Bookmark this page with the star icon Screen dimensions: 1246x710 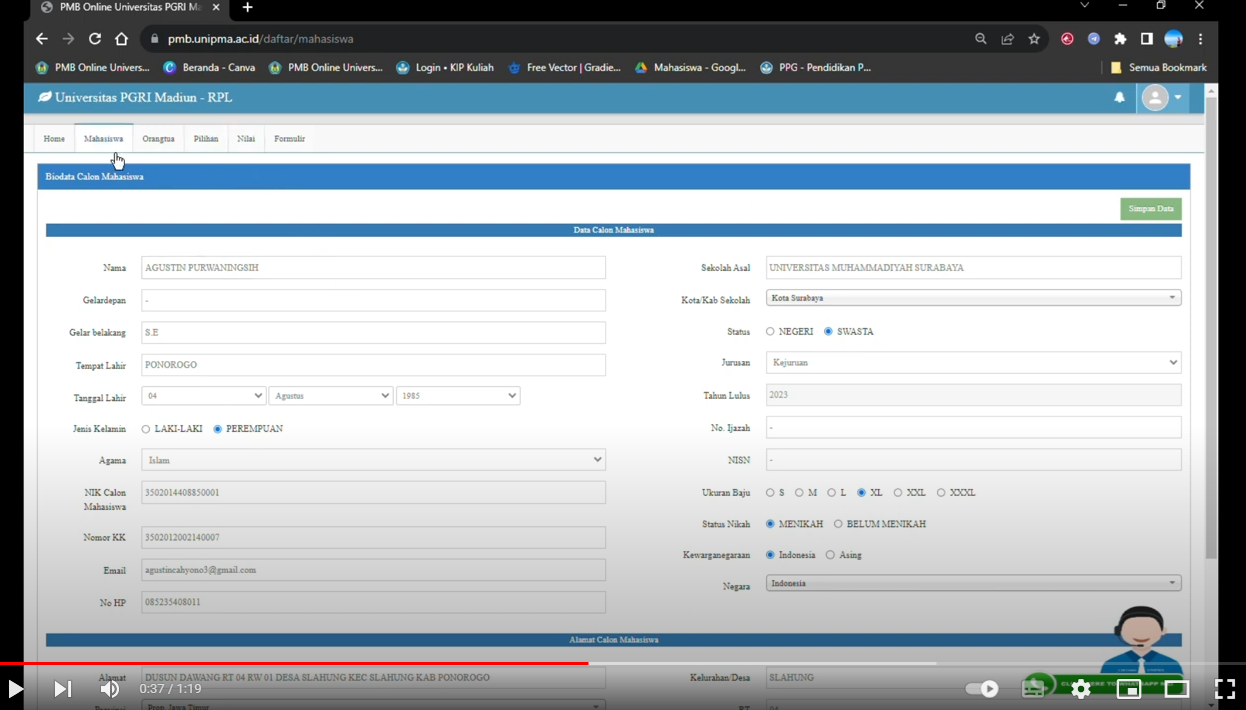[1034, 39]
